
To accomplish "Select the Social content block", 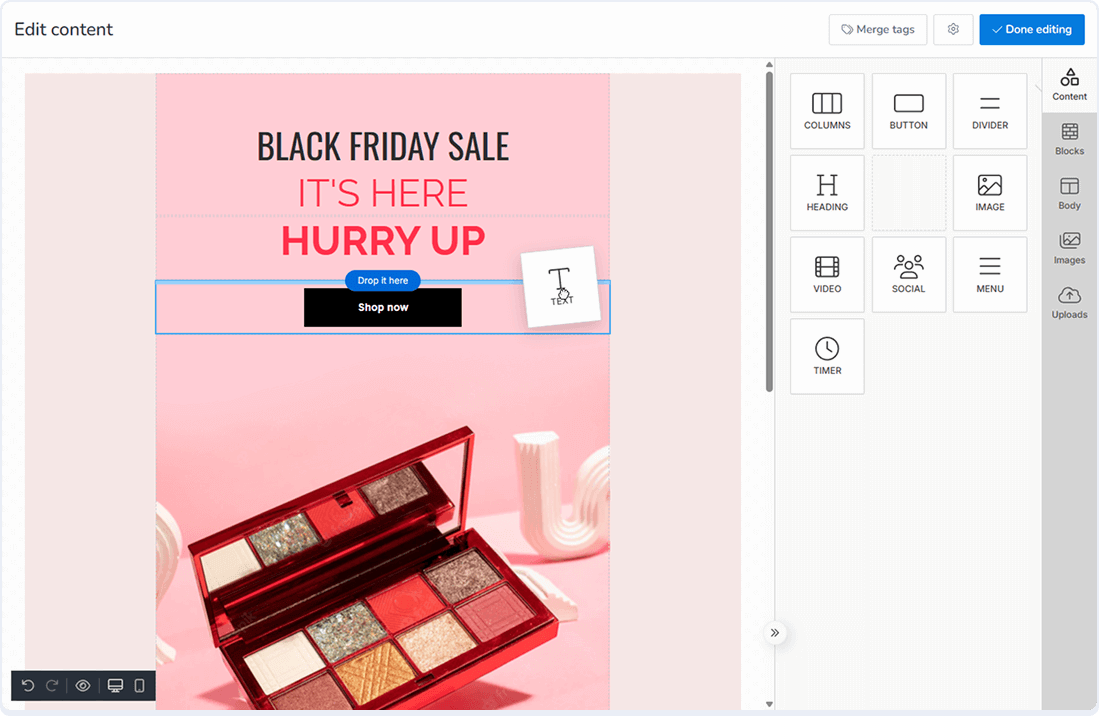I will [908, 275].
